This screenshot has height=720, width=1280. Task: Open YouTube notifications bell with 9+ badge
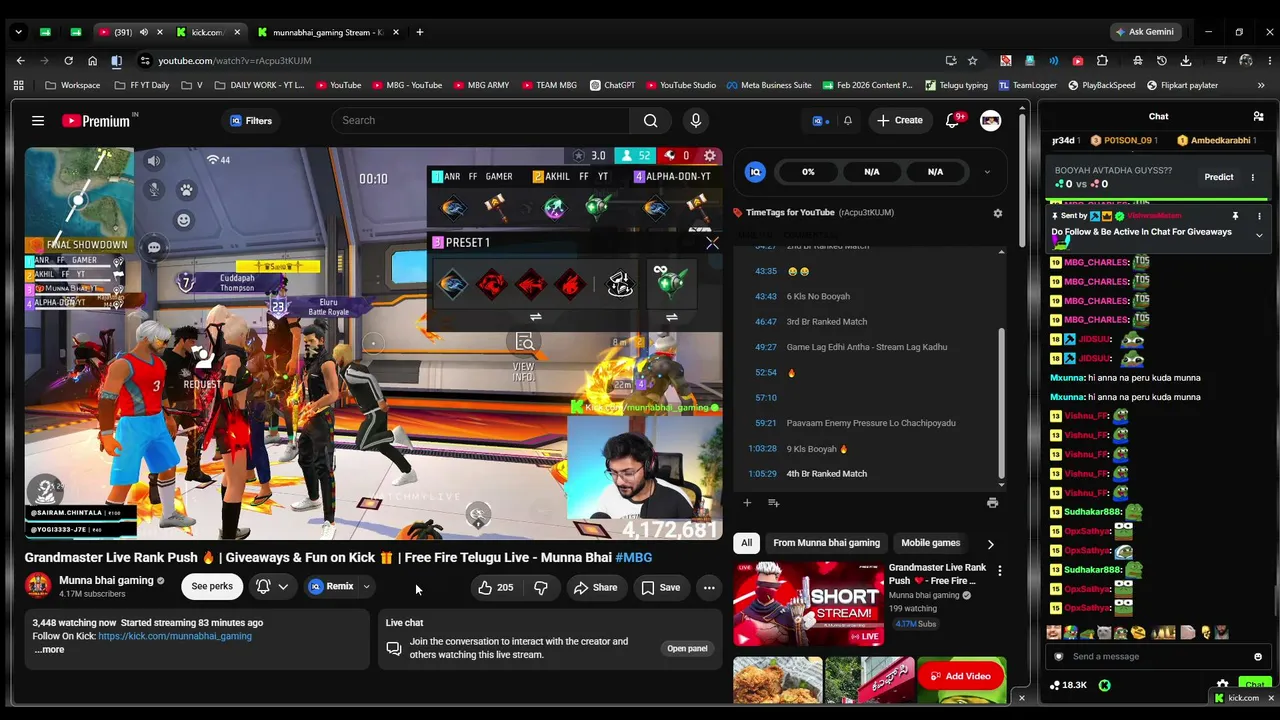[x=953, y=121]
